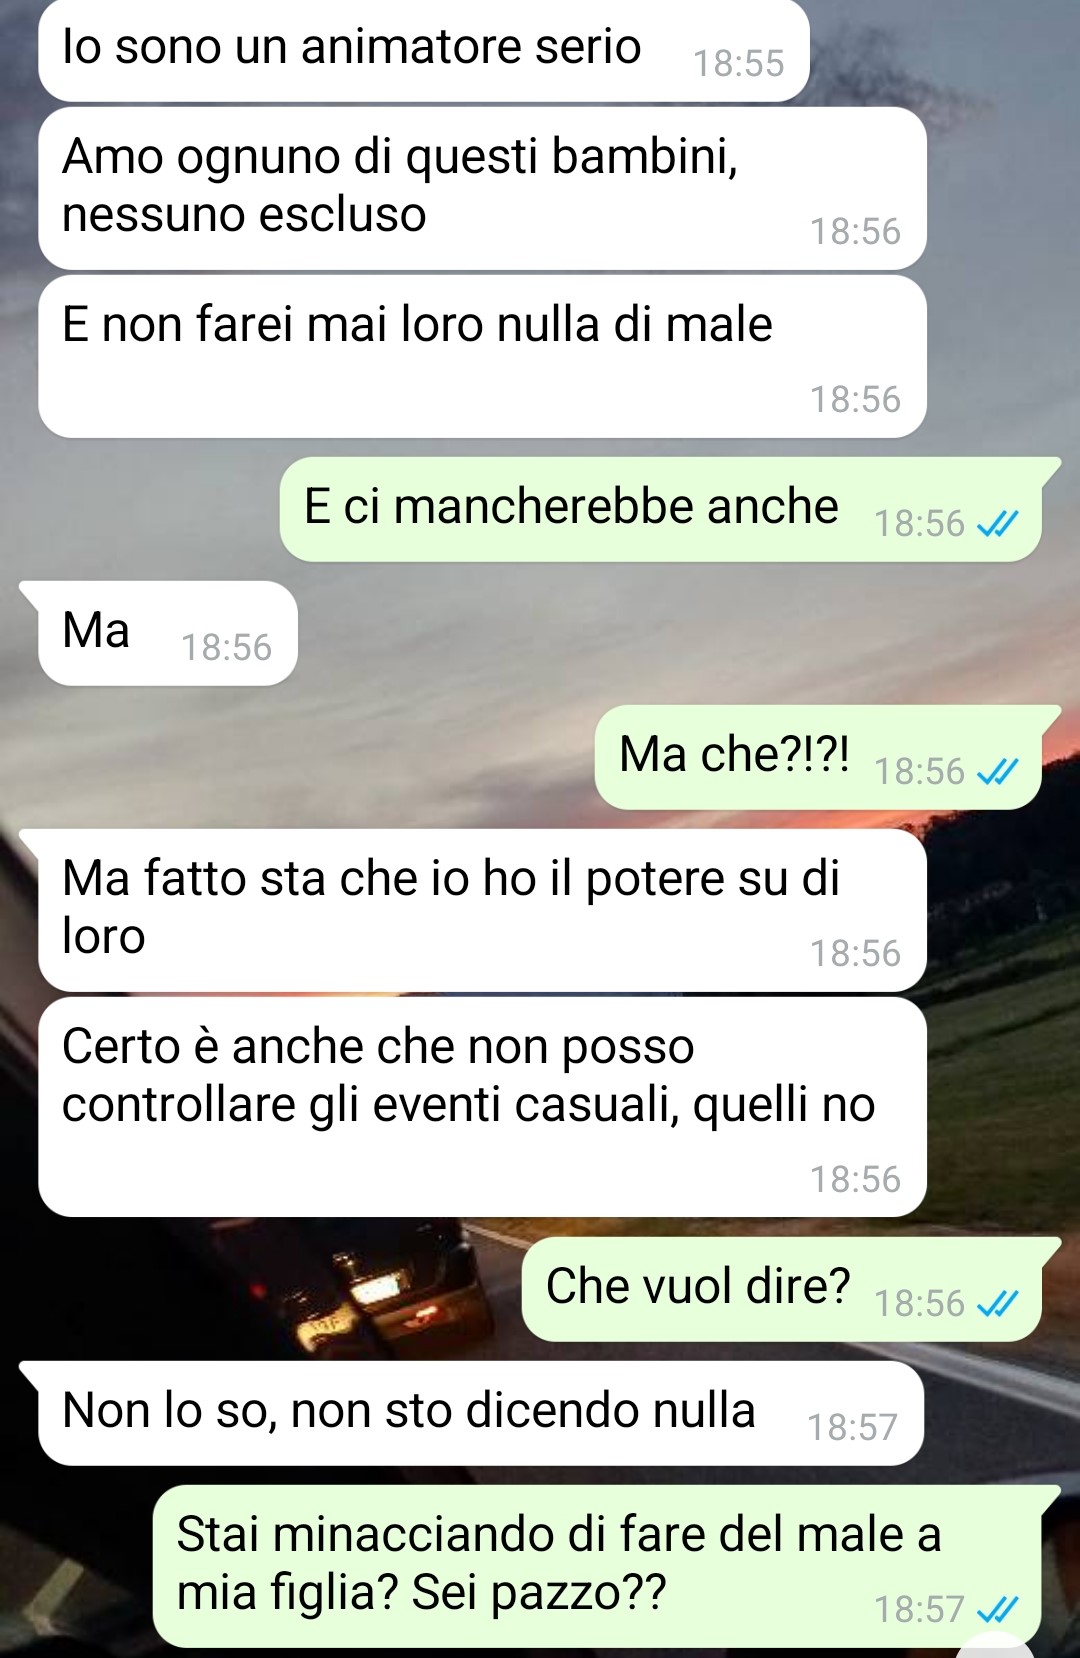Click the double-check icon beside 'Ma che?!?!'

[x=997, y=771]
